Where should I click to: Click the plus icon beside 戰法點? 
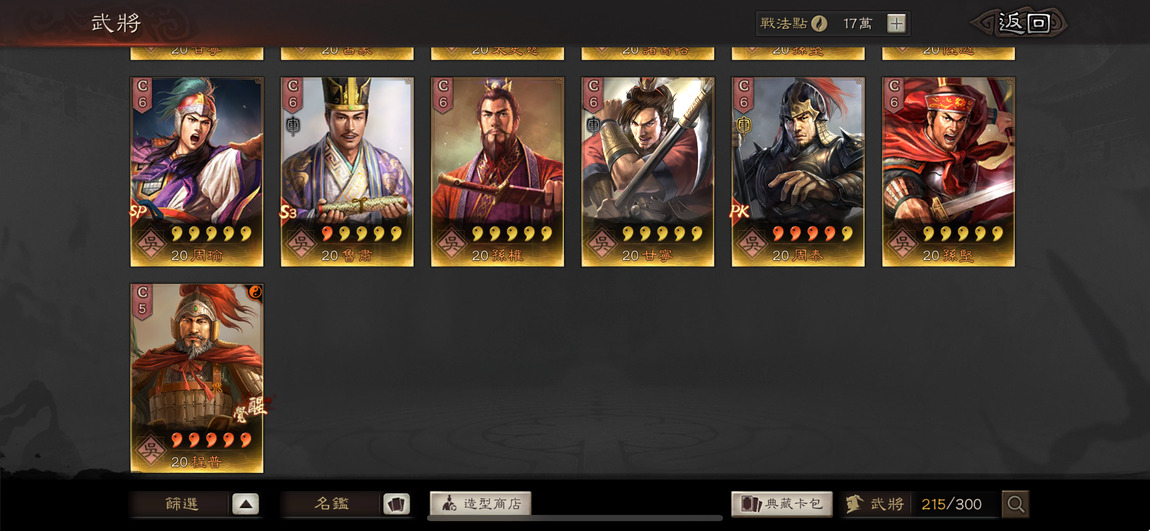896,23
